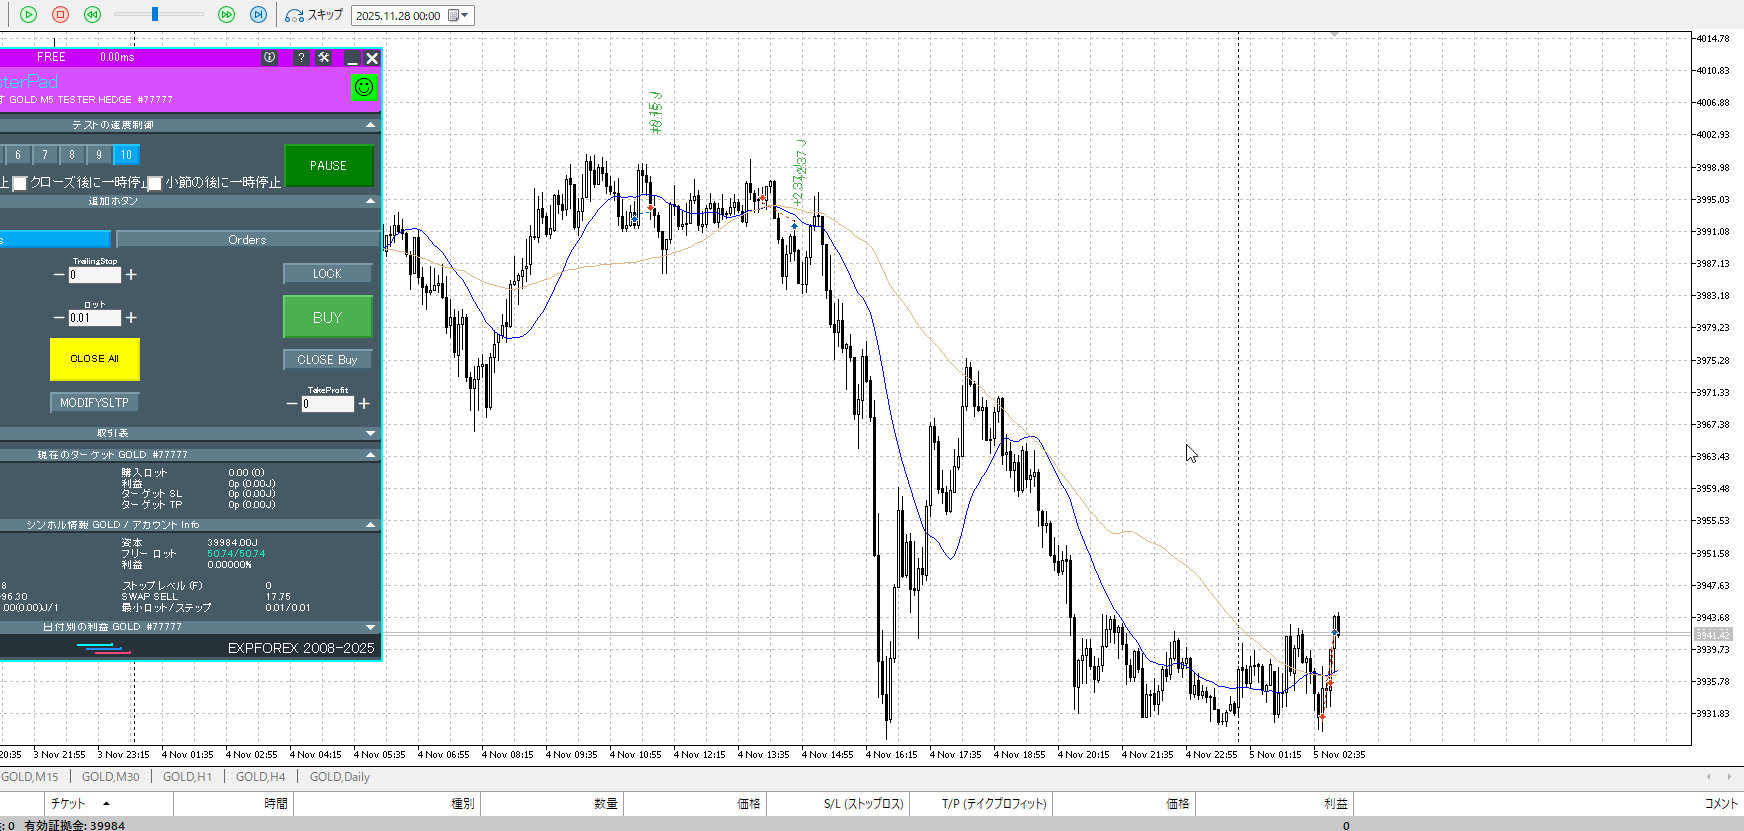Click the question mark help icon
The height and width of the screenshot is (831, 1744).
coord(301,58)
